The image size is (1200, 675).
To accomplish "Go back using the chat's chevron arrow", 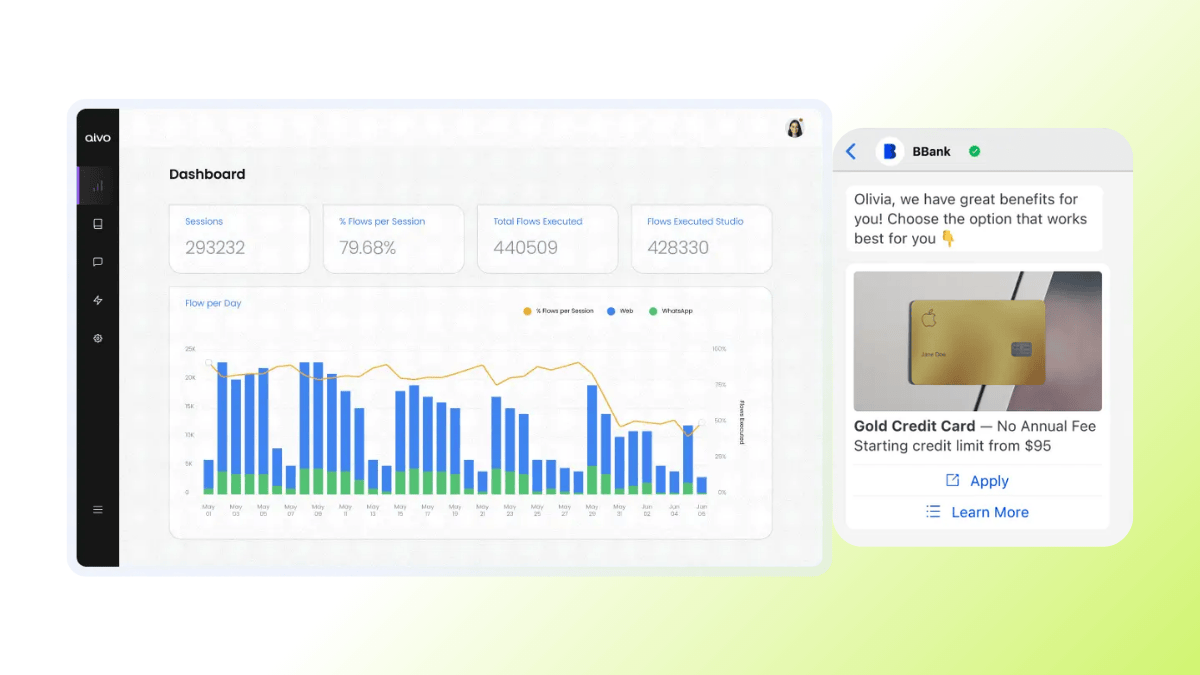I will (851, 151).
